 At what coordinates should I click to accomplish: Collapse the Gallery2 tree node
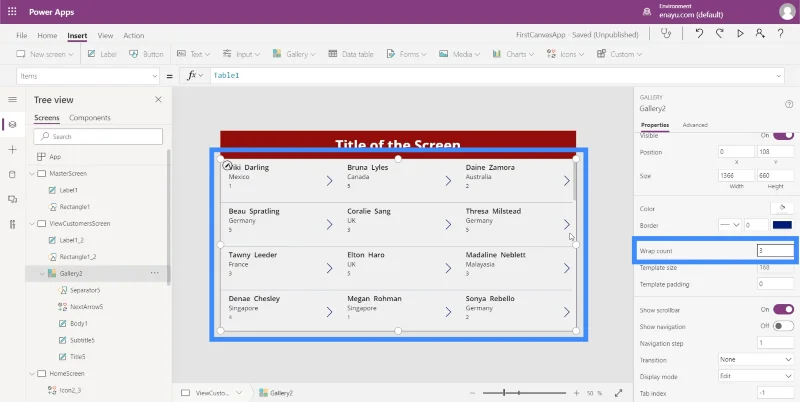42,273
